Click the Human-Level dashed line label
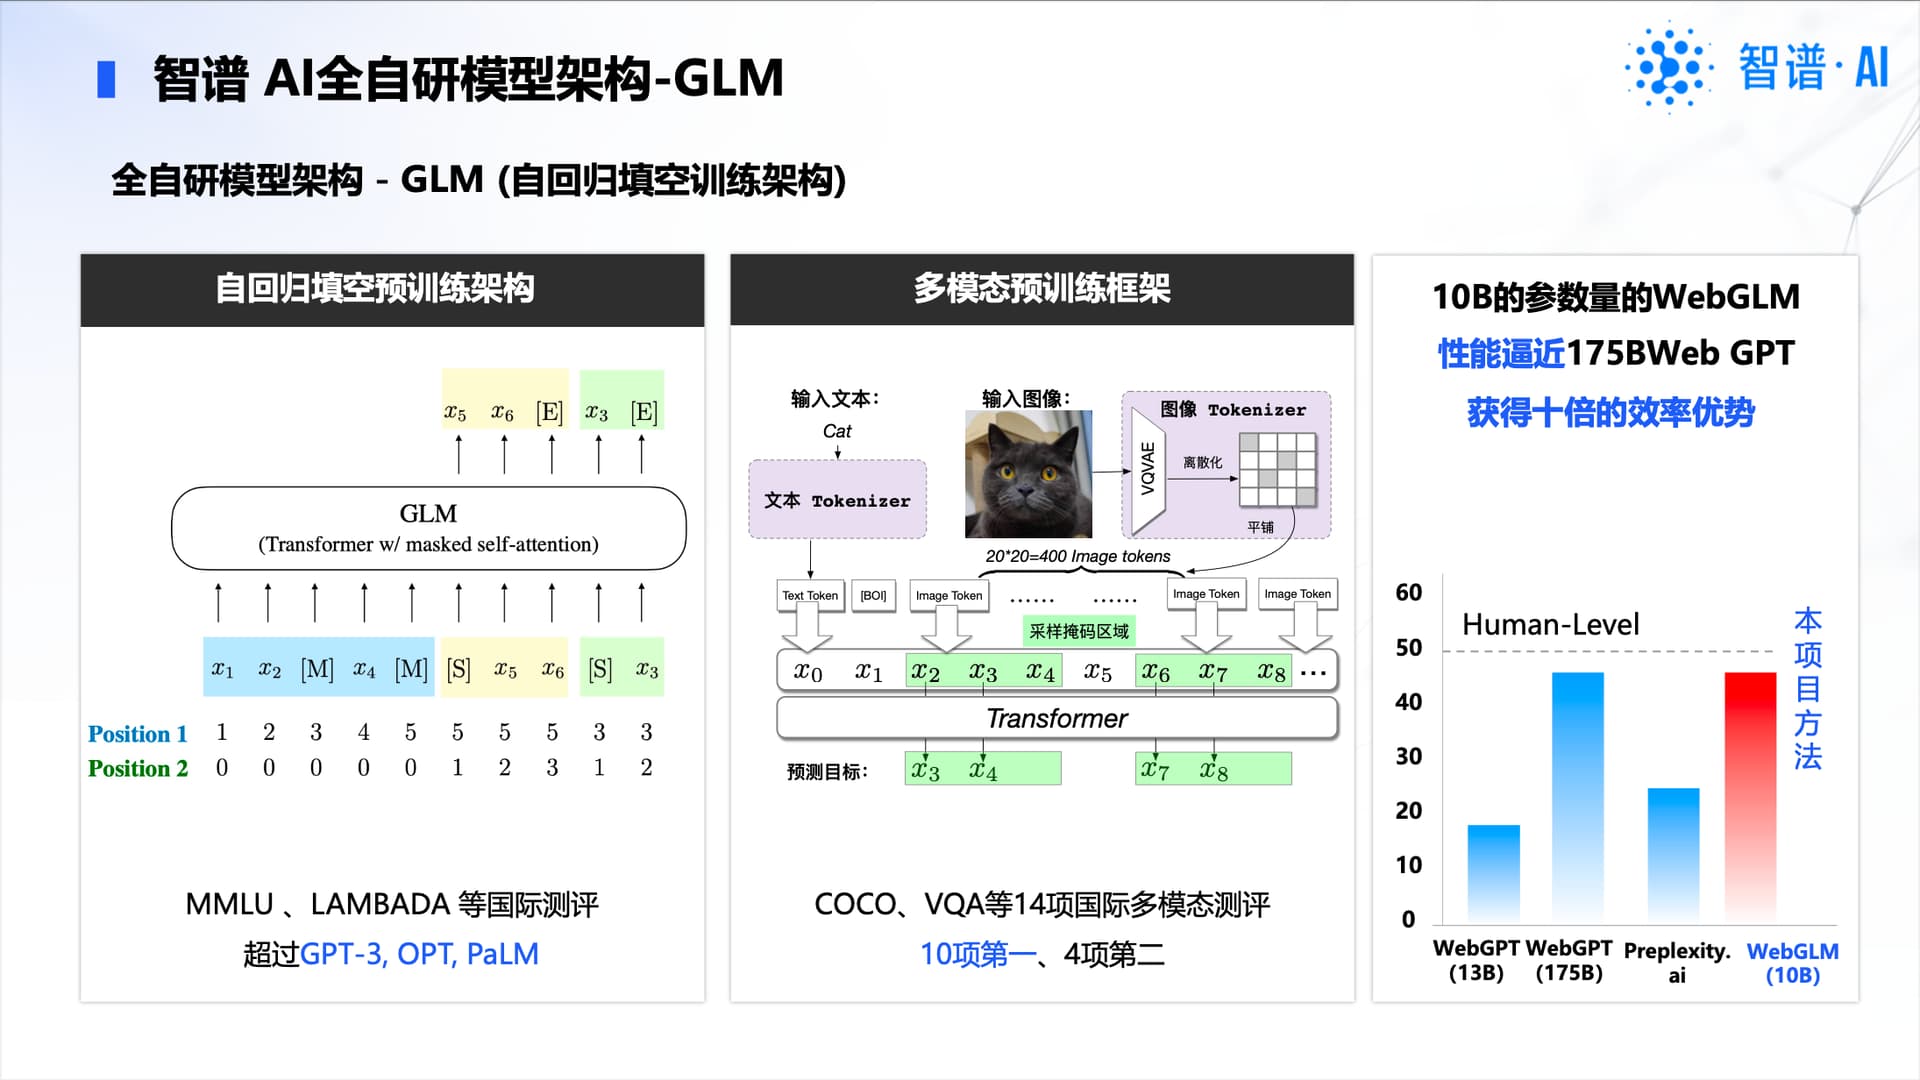This screenshot has height=1080, width=1920. 1550,625
